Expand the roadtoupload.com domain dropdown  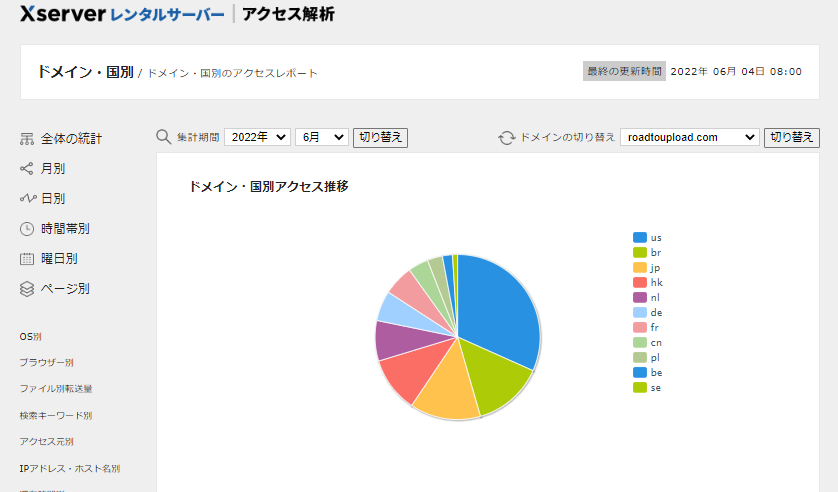pos(689,137)
